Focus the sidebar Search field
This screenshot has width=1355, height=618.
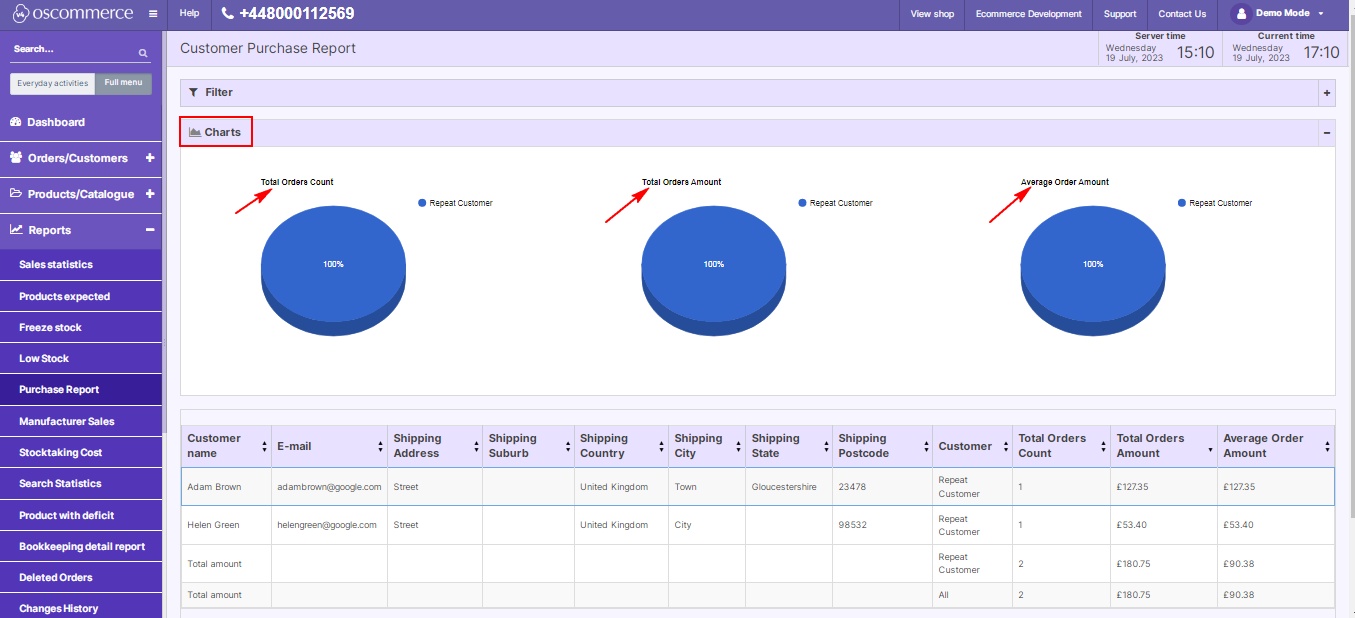point(80,50)
